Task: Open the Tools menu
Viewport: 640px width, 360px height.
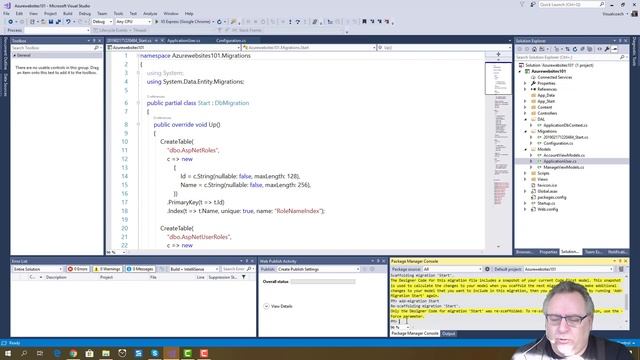Action: point(118,13)
